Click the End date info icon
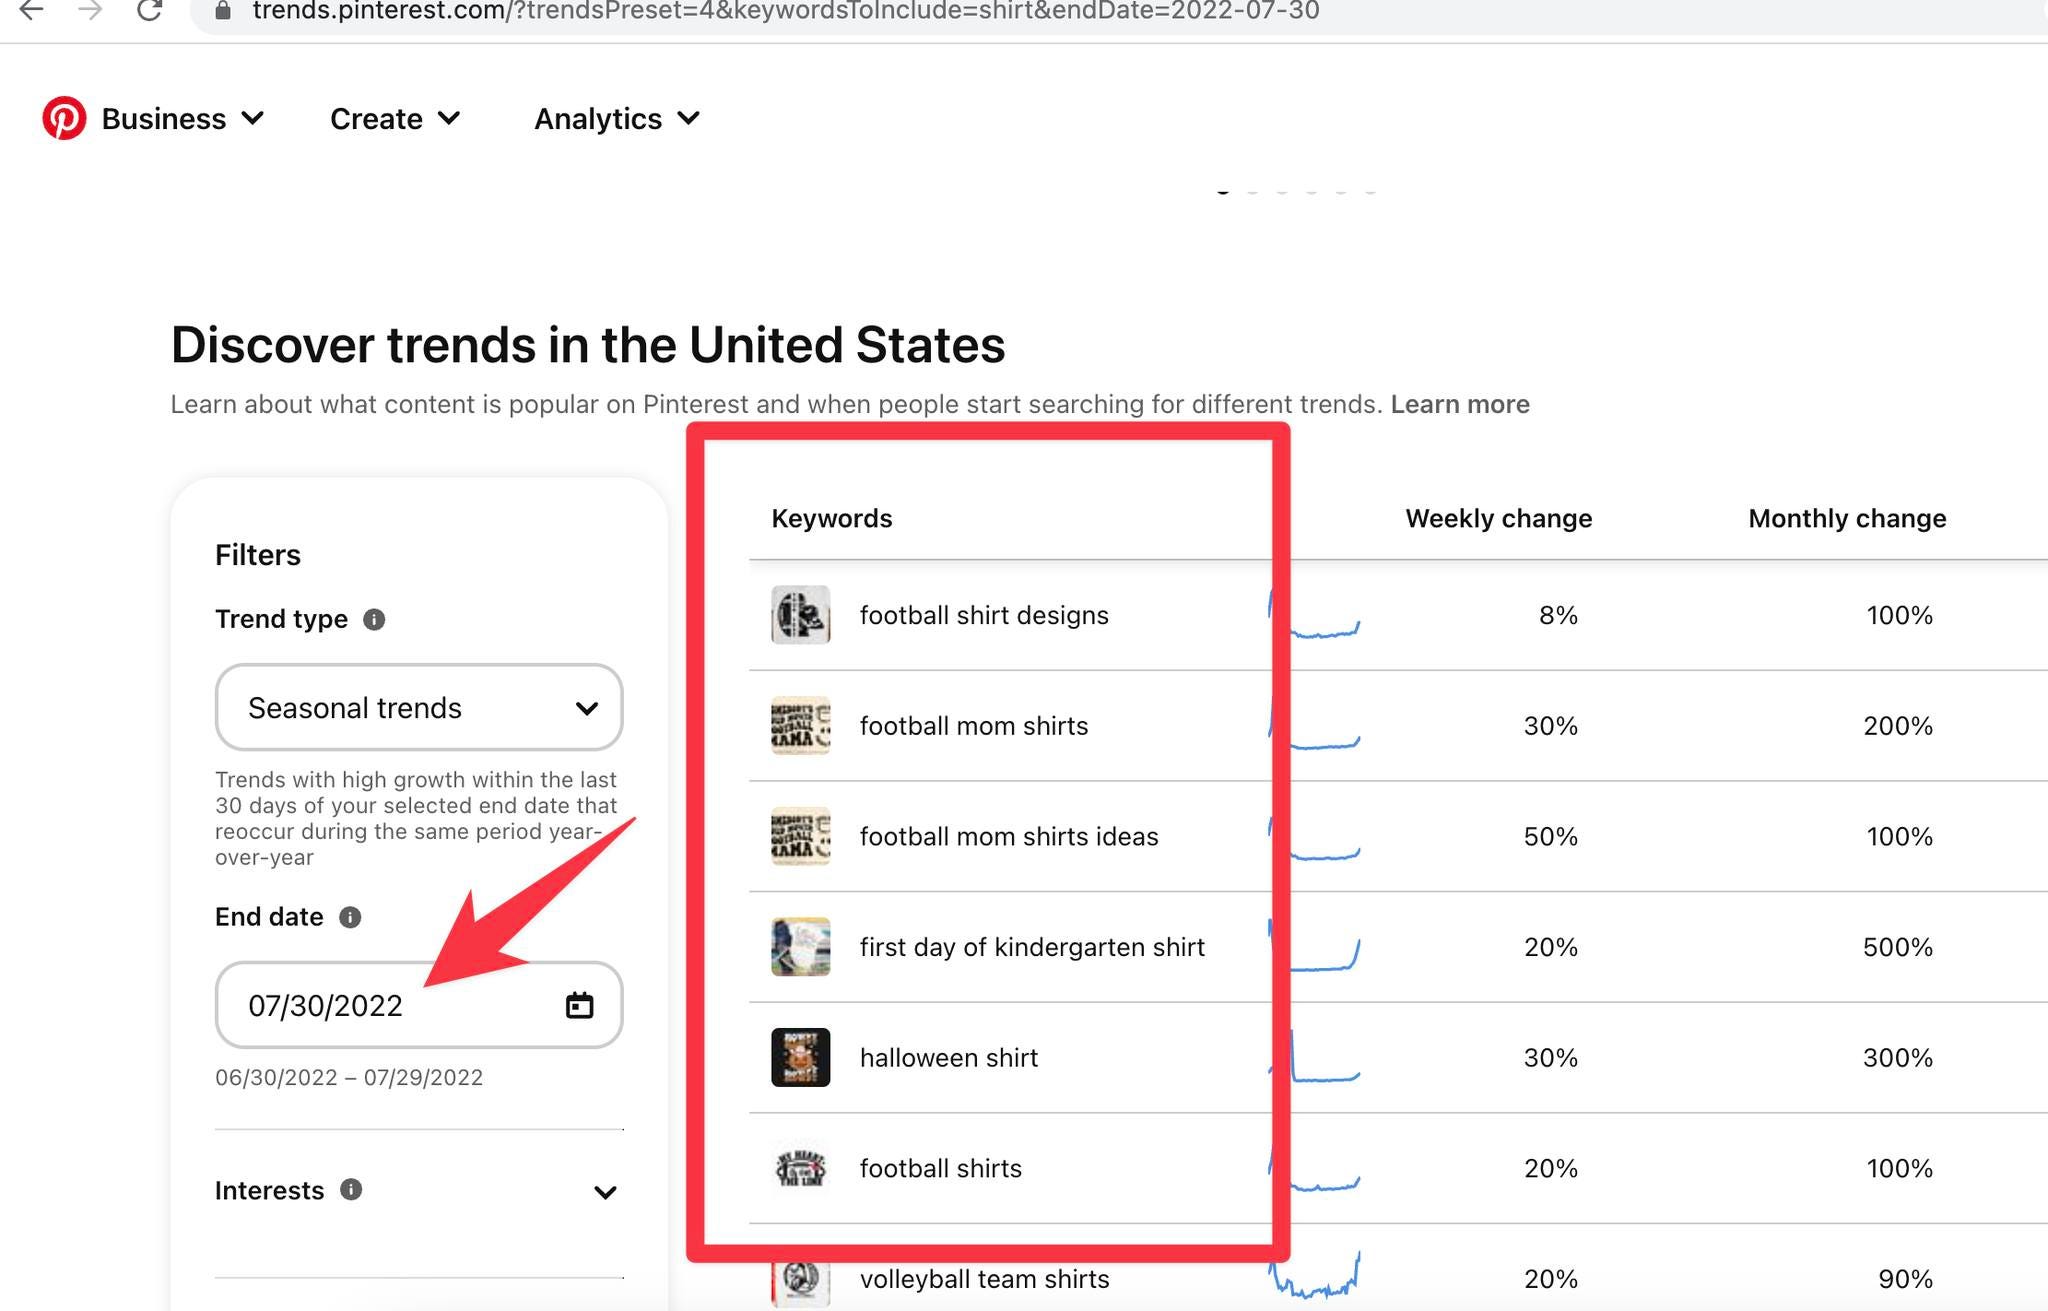This screenshot has width=2048, height=1311. coord(350,917)
